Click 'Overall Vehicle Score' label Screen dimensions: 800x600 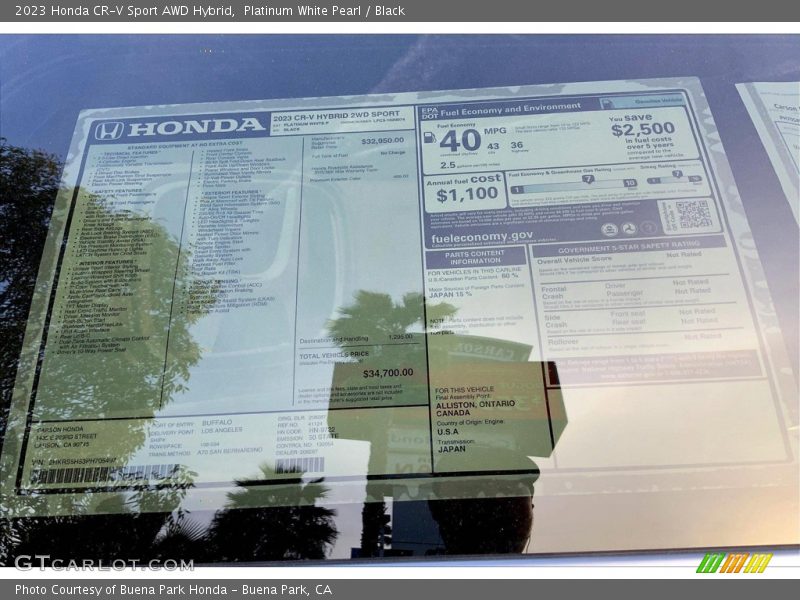tap(574, 260)
